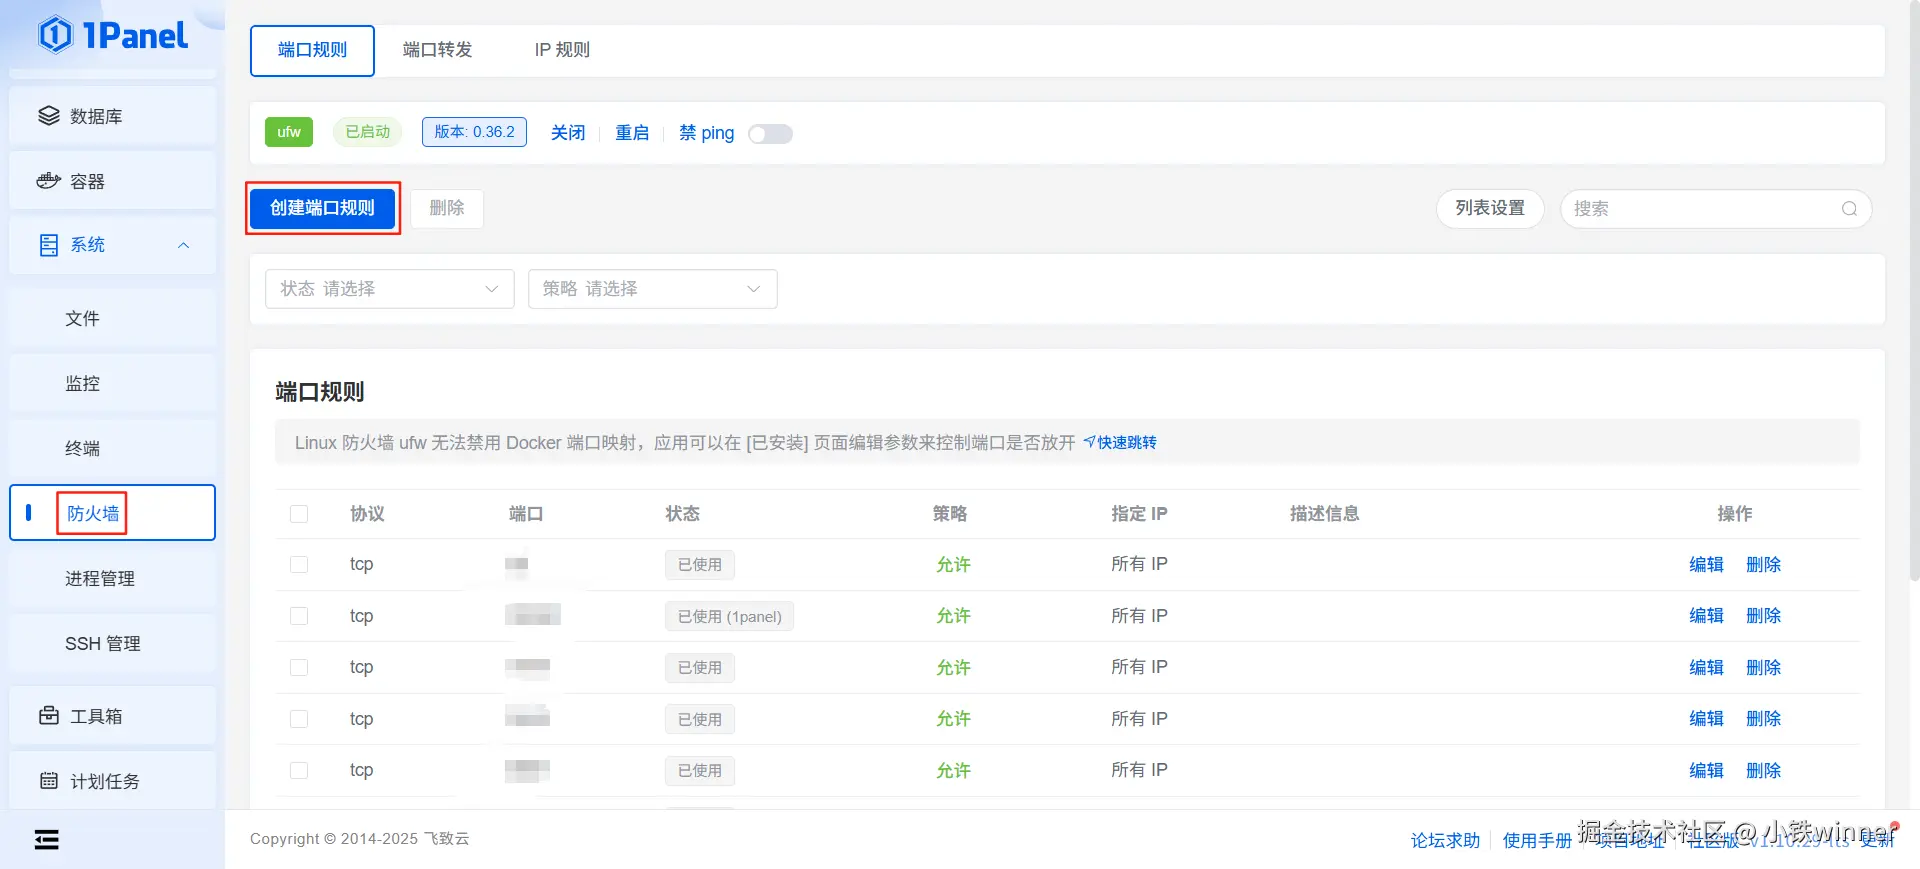Check the fifth tcp row checkbox
The image size is (1920, 869).
pos(299,770)
